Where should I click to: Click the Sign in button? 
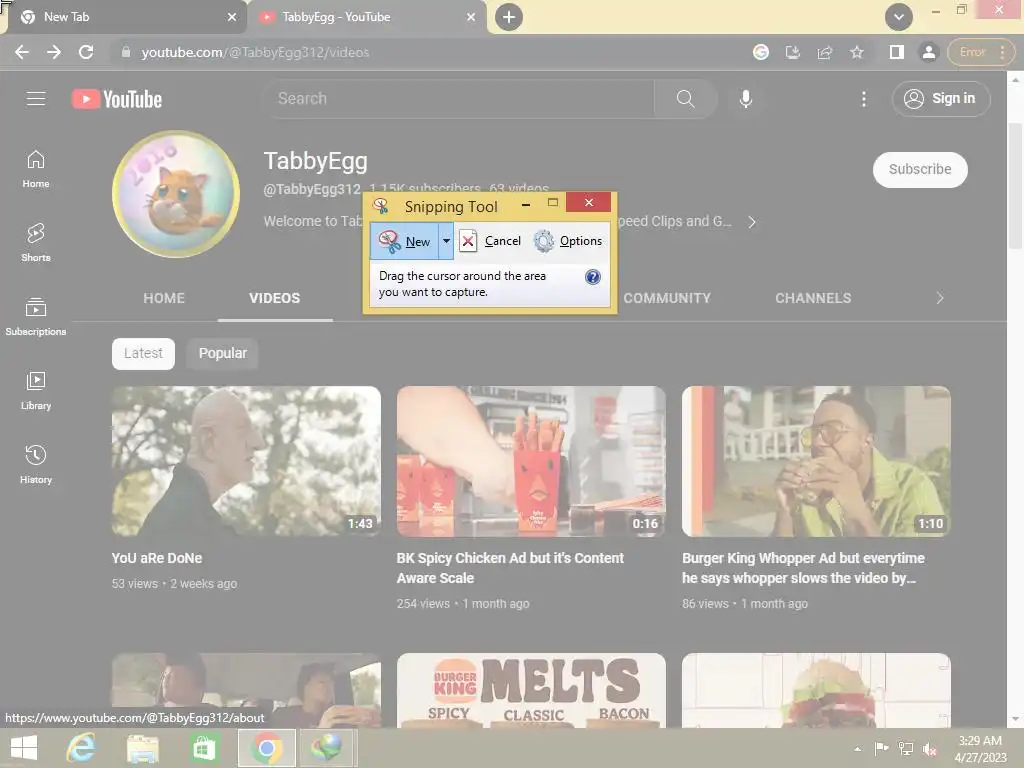(940, 99)
